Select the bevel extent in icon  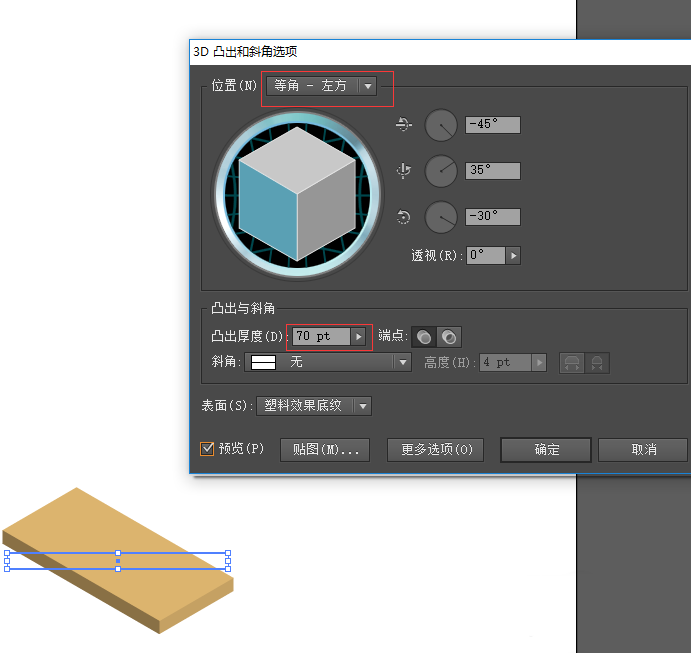point(597,363)
